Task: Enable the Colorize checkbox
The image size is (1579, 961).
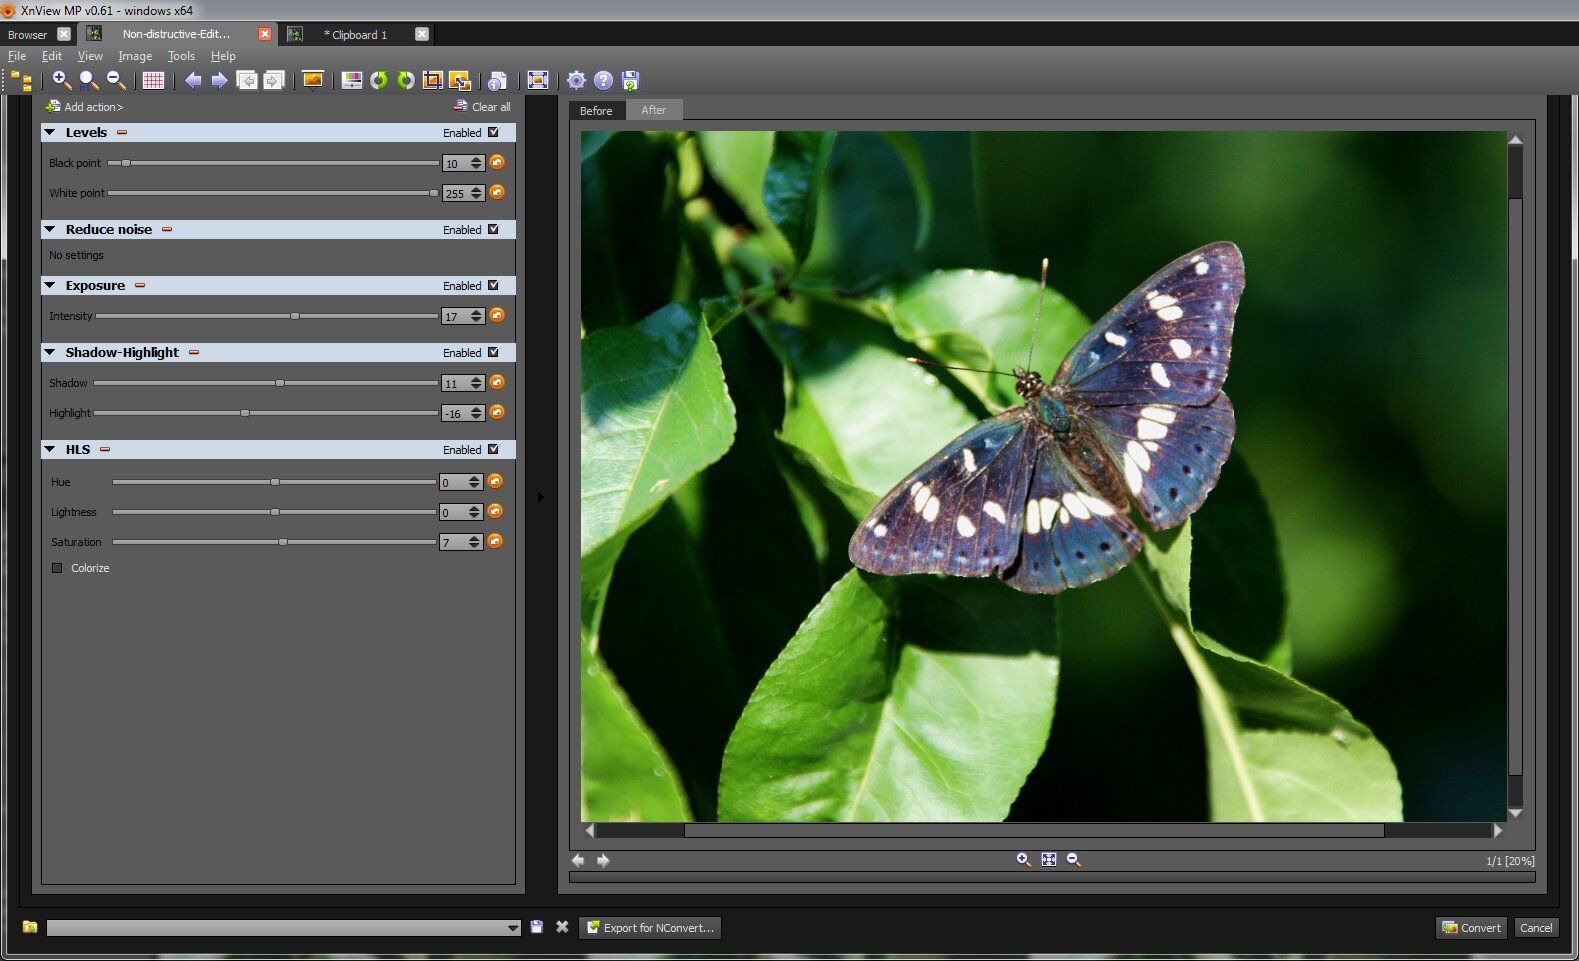Action: (57, 568)
